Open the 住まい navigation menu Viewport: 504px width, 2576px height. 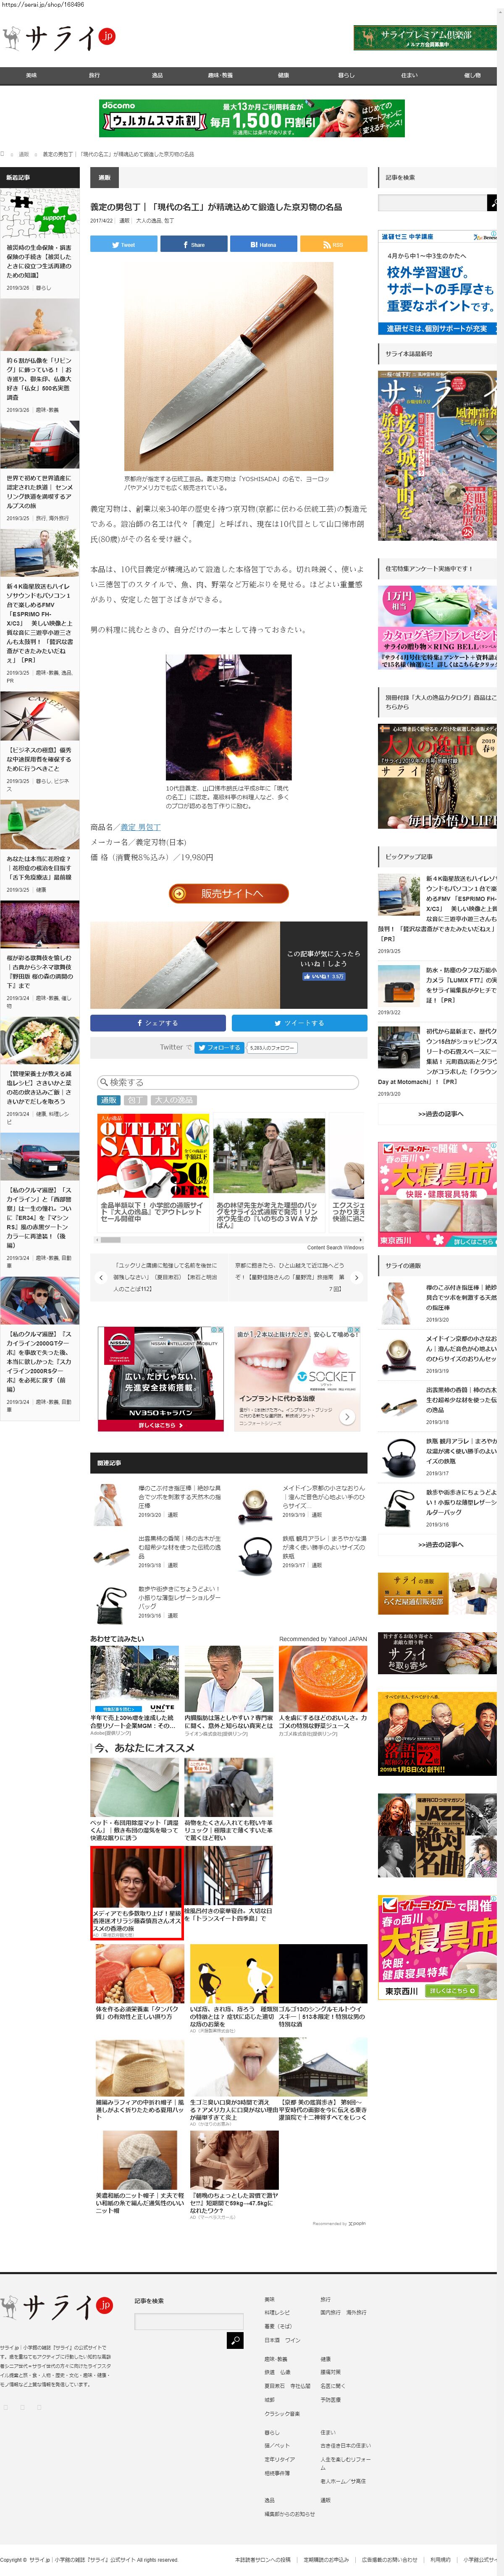[409, 75]
